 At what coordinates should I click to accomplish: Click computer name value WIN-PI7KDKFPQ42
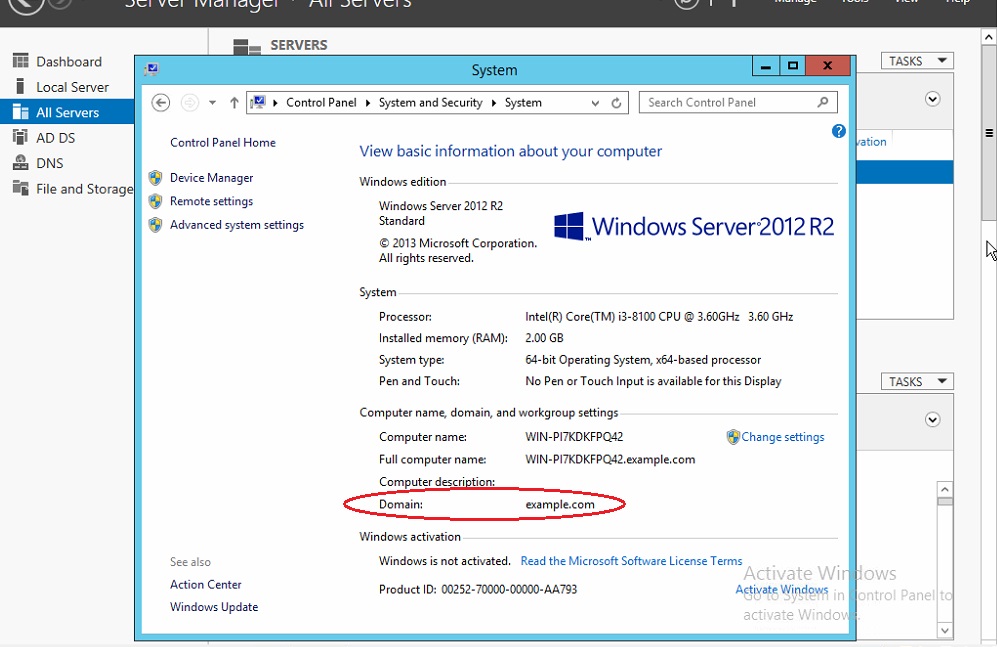[574, 437]
